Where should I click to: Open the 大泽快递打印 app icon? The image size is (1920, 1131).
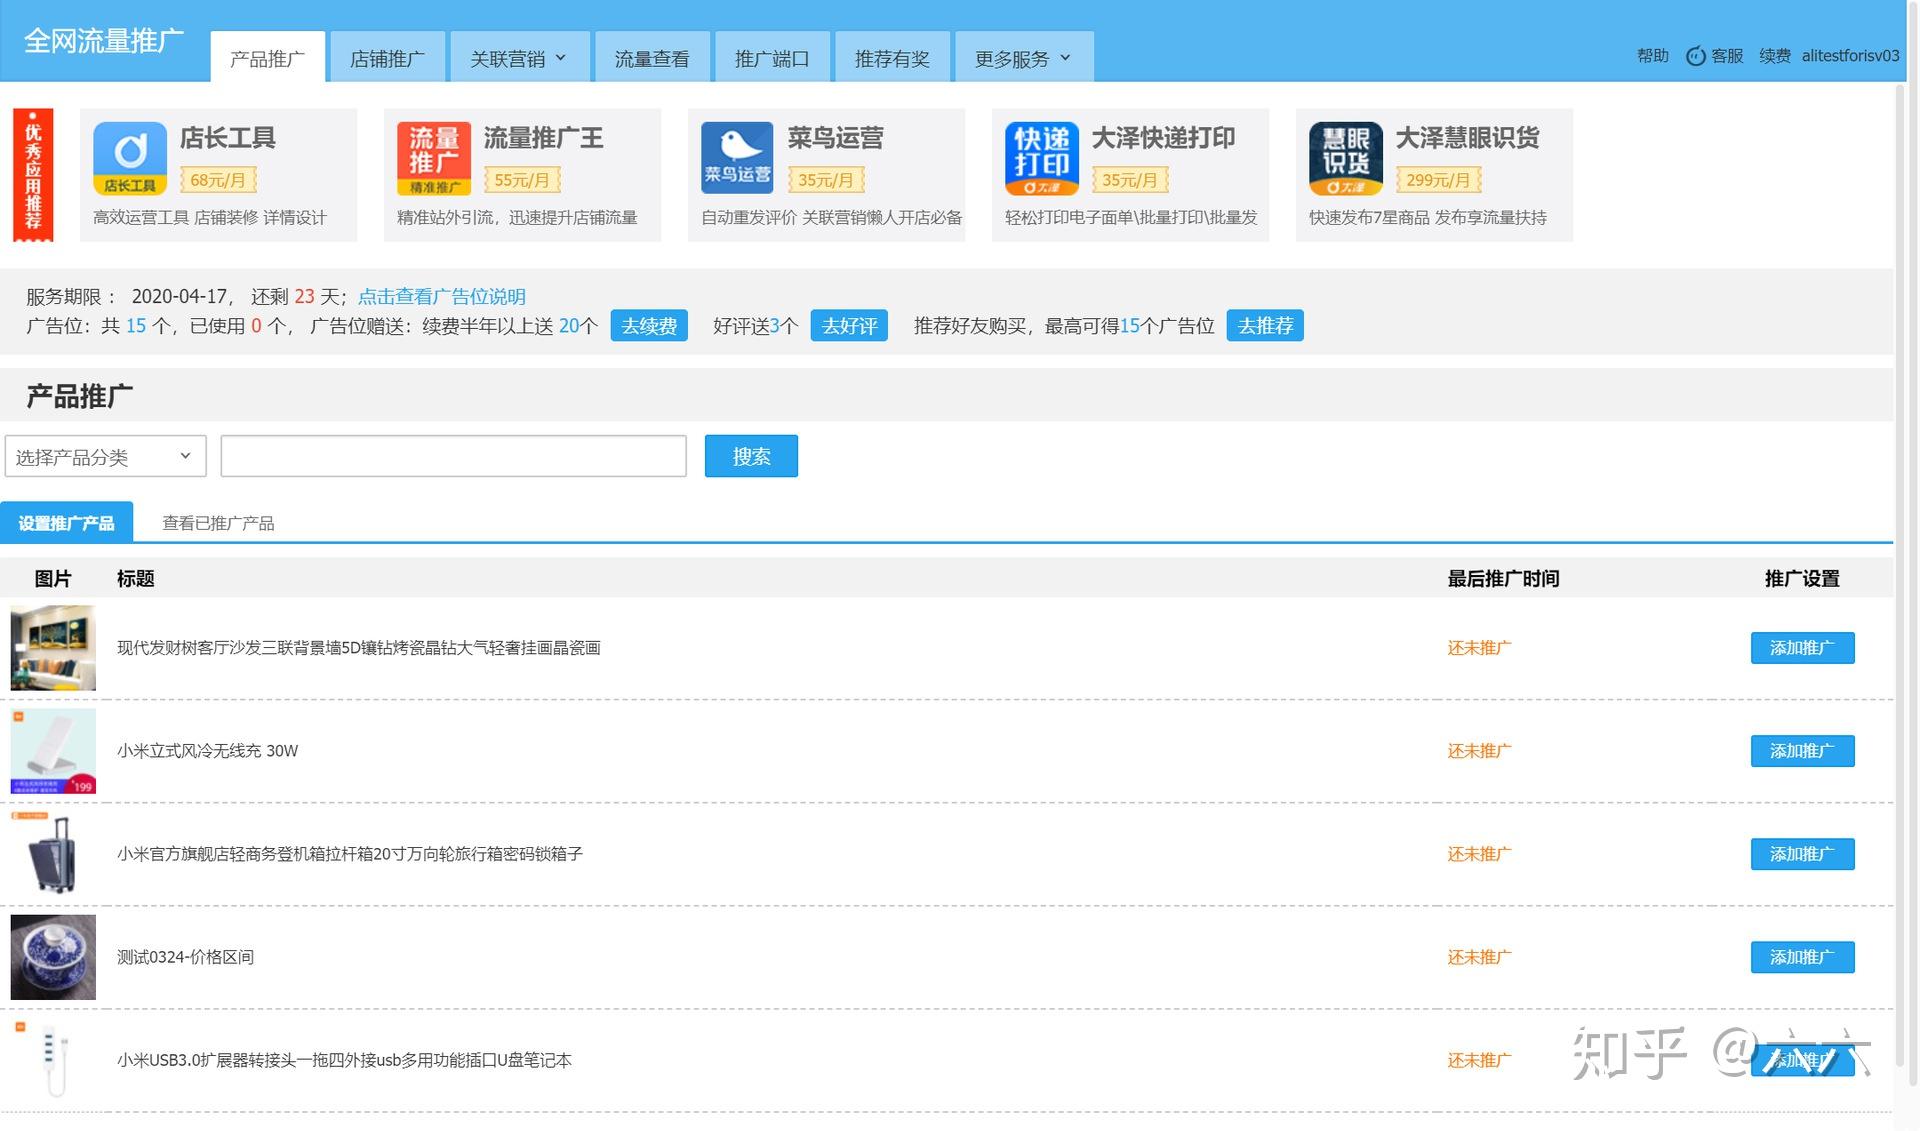pyautogui.click(x=1041, y=158)
